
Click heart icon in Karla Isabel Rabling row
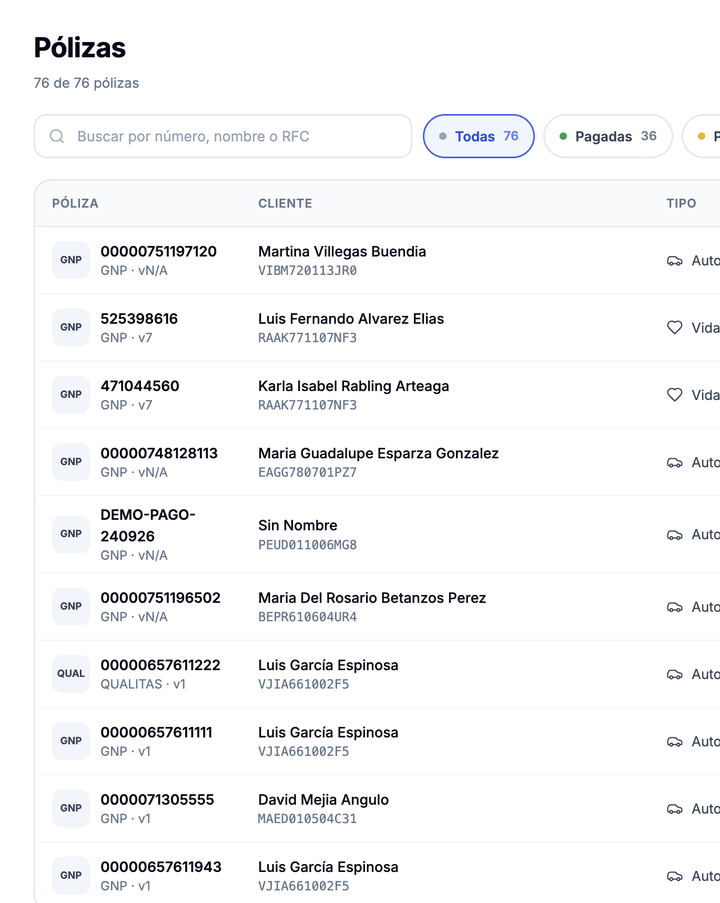pyautogui.click(x=674, y=395)
